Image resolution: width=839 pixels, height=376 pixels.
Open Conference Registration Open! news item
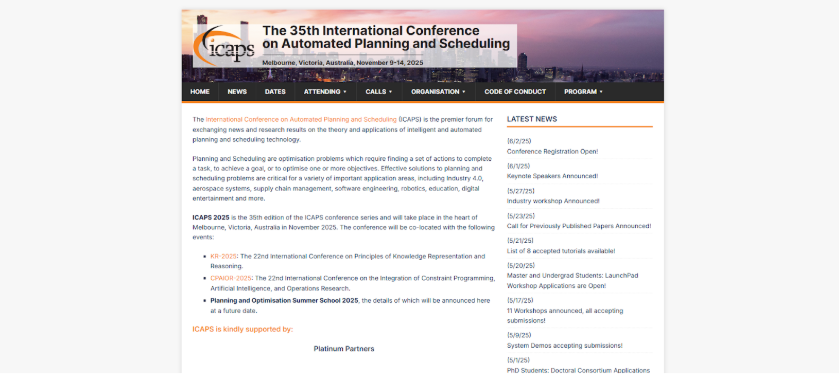[x=552, y=151]
